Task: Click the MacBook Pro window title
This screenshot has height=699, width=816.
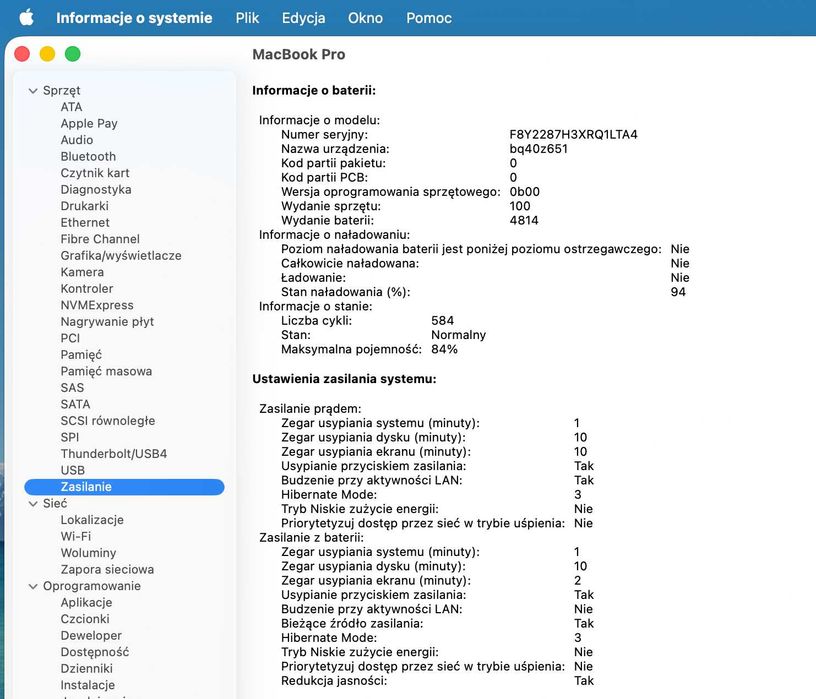Action: pos(299,54)
